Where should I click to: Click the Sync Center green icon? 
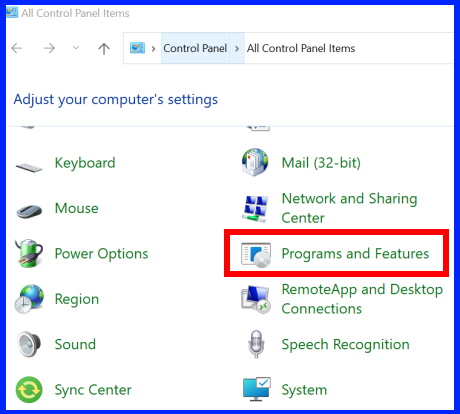click(x=29, y=389)
